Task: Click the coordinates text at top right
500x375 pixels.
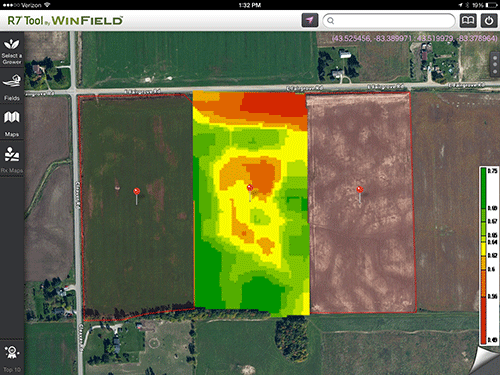Action: (x=414, y=38)
